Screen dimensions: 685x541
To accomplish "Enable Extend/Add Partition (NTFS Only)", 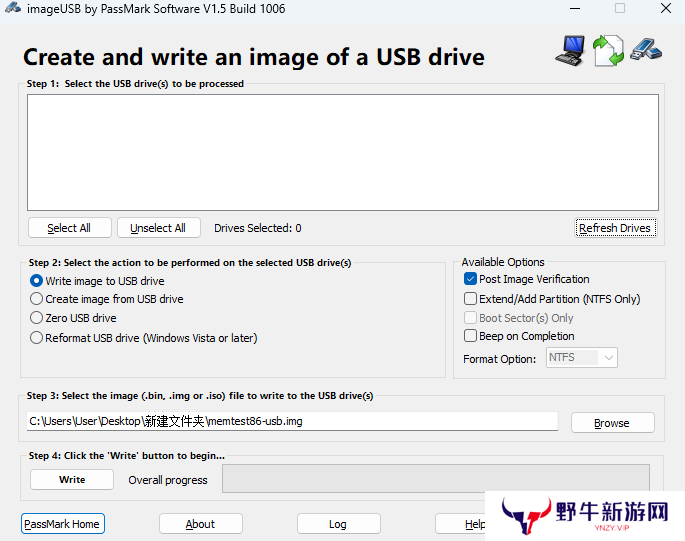I will point(470,299).
